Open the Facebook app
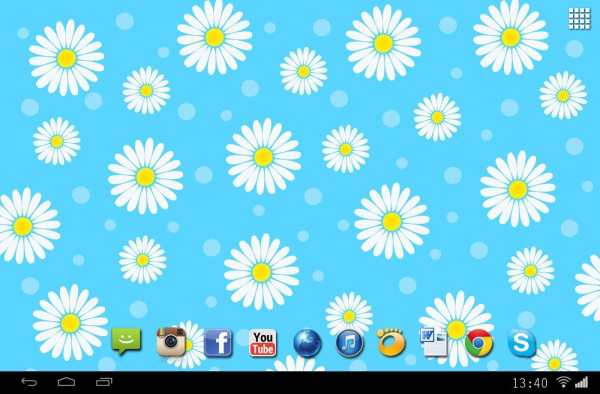 218,343
